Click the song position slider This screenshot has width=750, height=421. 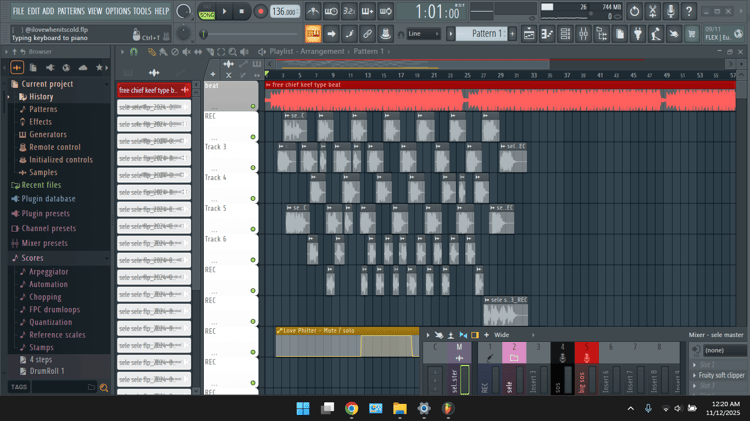click(x=249, y=34)
